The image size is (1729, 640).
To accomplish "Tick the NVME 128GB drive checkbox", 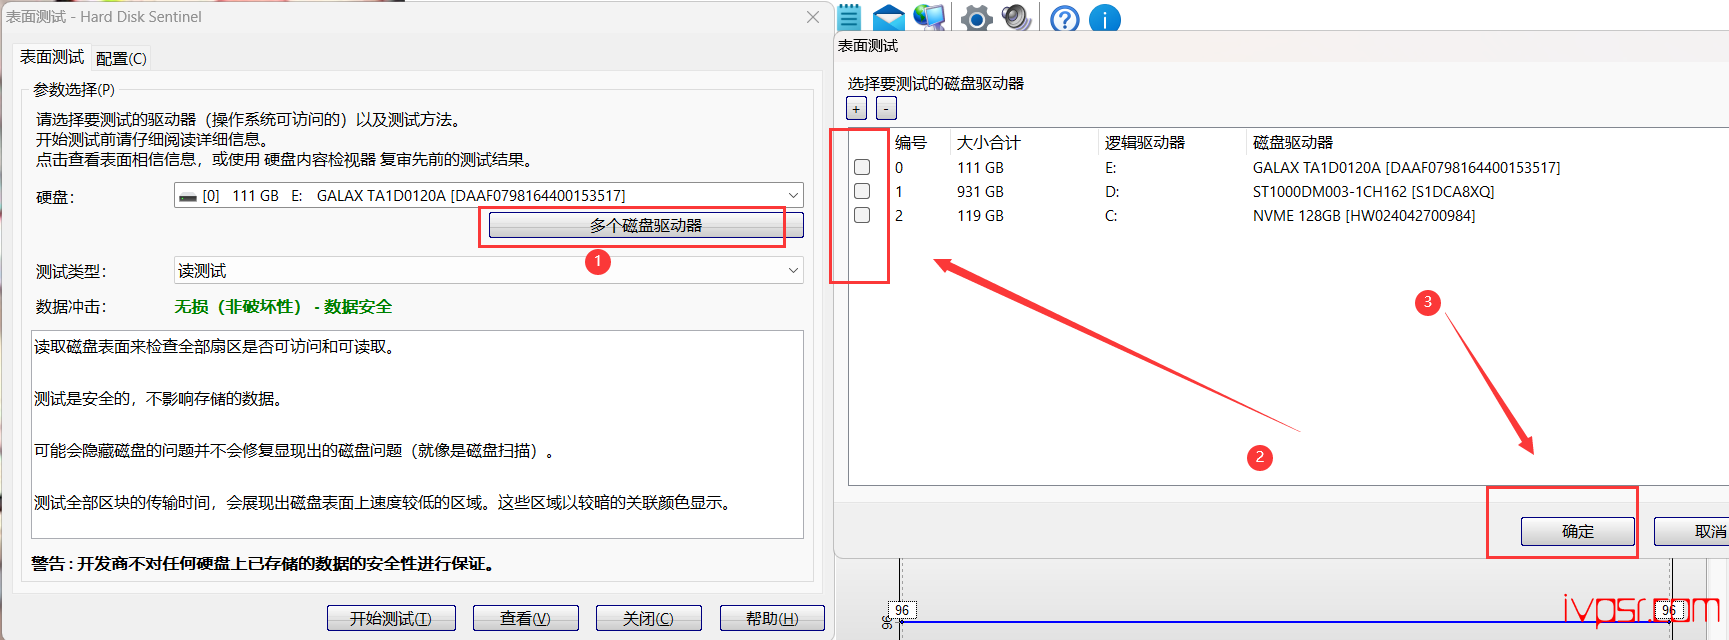I will [862, 216].
